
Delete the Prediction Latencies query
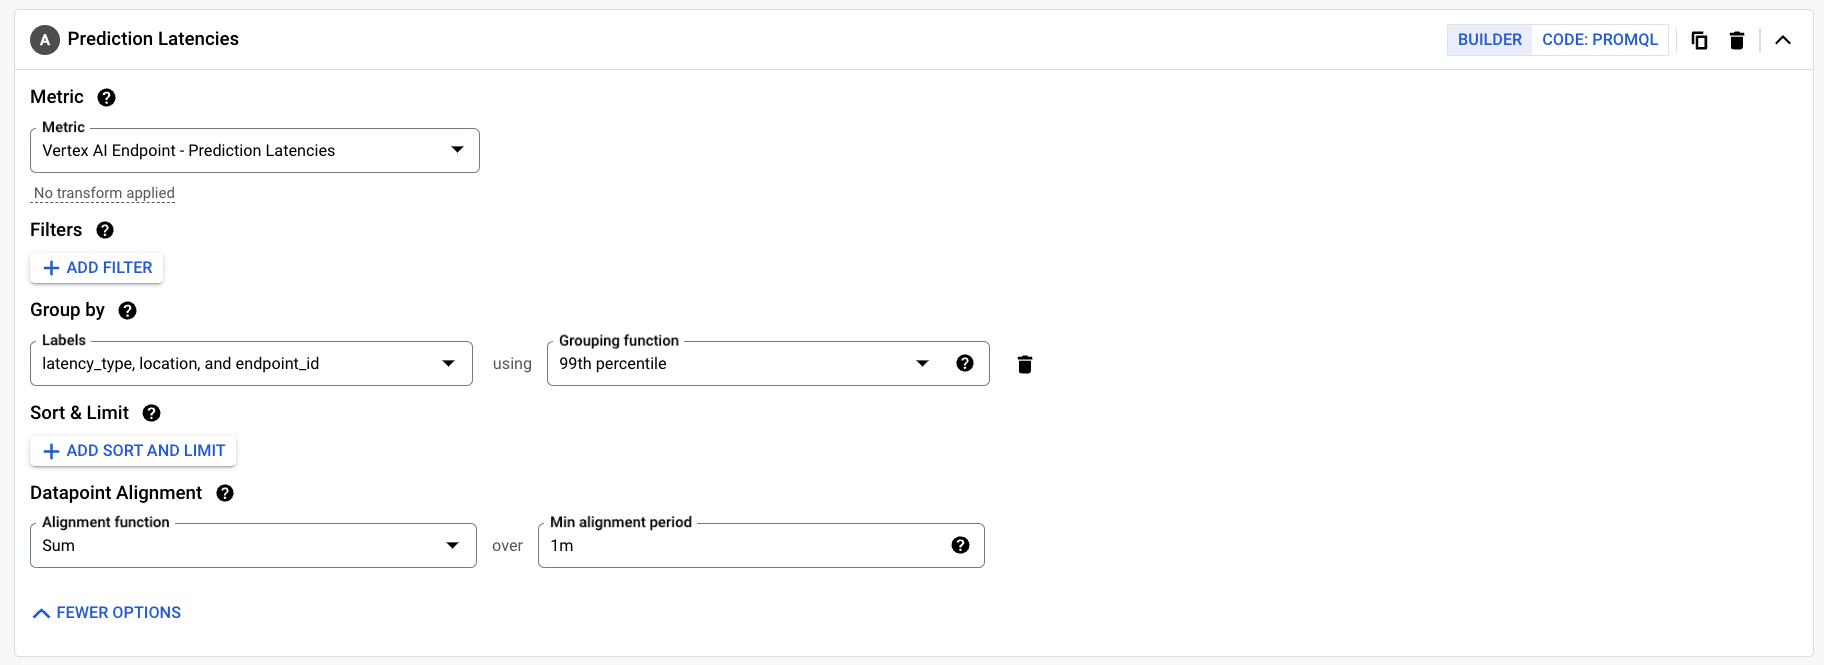1737,40
